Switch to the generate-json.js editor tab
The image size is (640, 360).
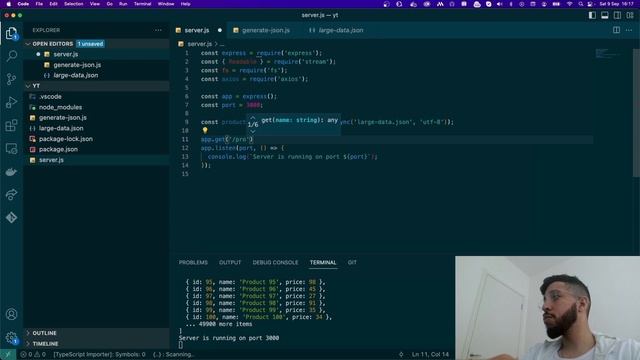[x=266, y=30]
